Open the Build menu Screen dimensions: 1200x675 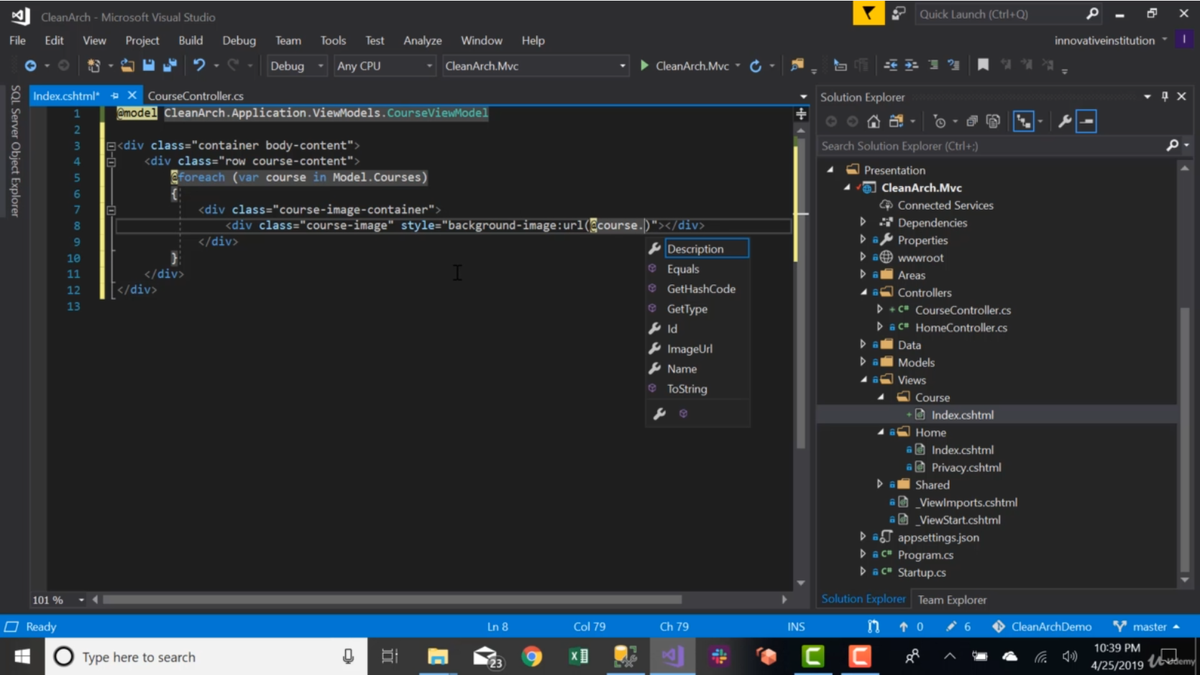click(x=190, y=41)
